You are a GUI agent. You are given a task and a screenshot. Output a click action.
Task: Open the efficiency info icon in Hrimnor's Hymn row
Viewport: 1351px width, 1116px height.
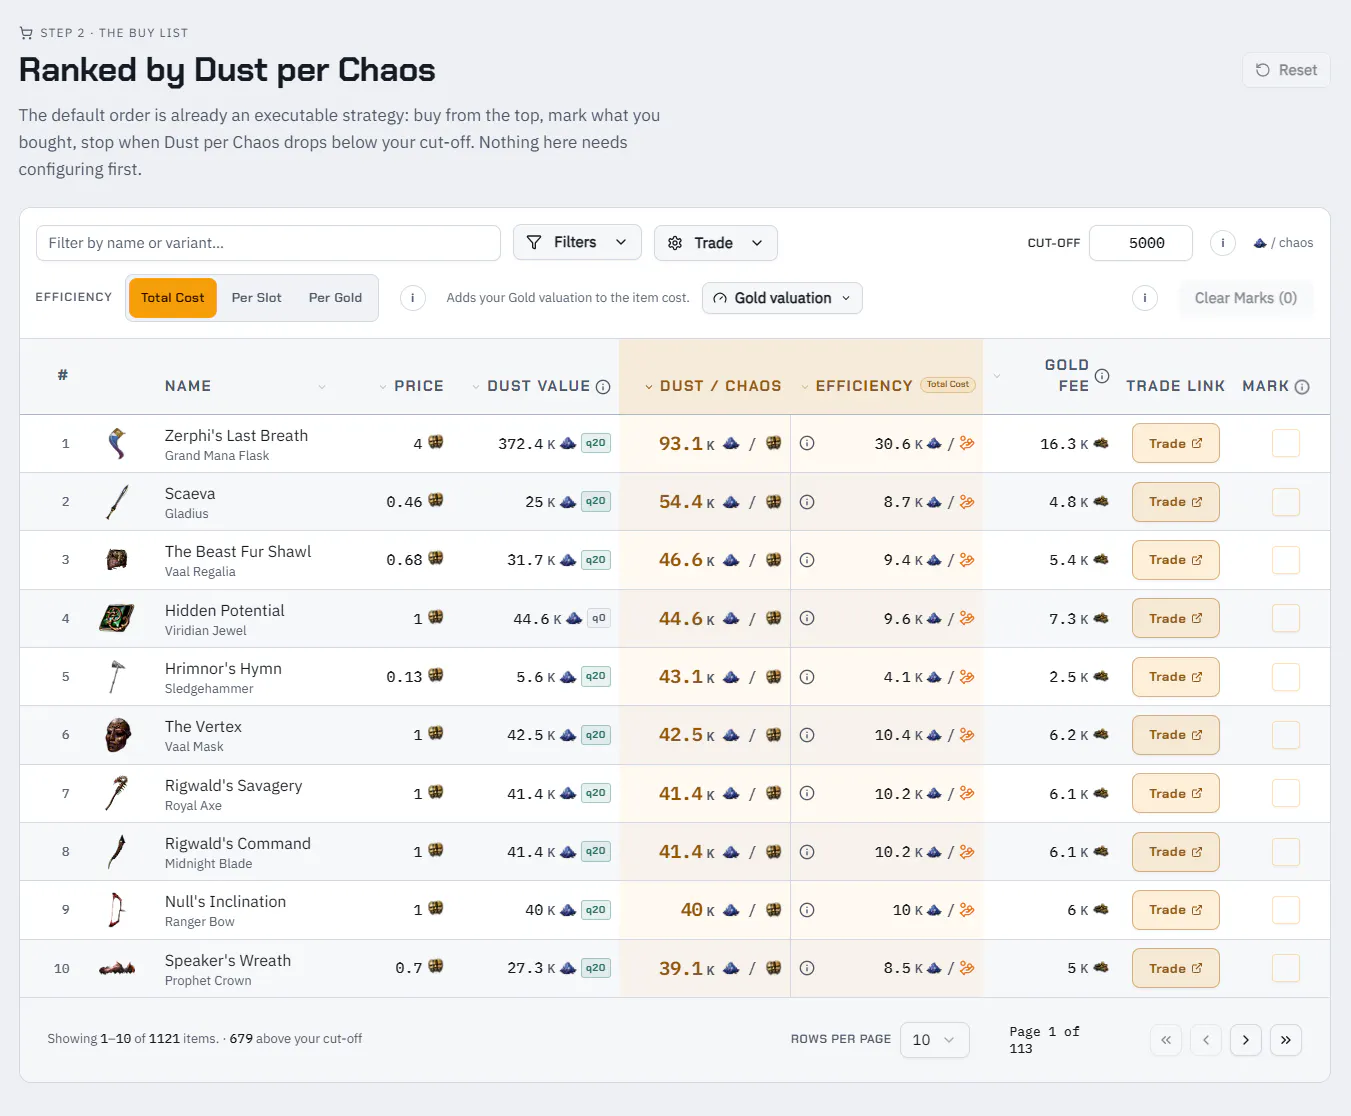click(807, 677)
